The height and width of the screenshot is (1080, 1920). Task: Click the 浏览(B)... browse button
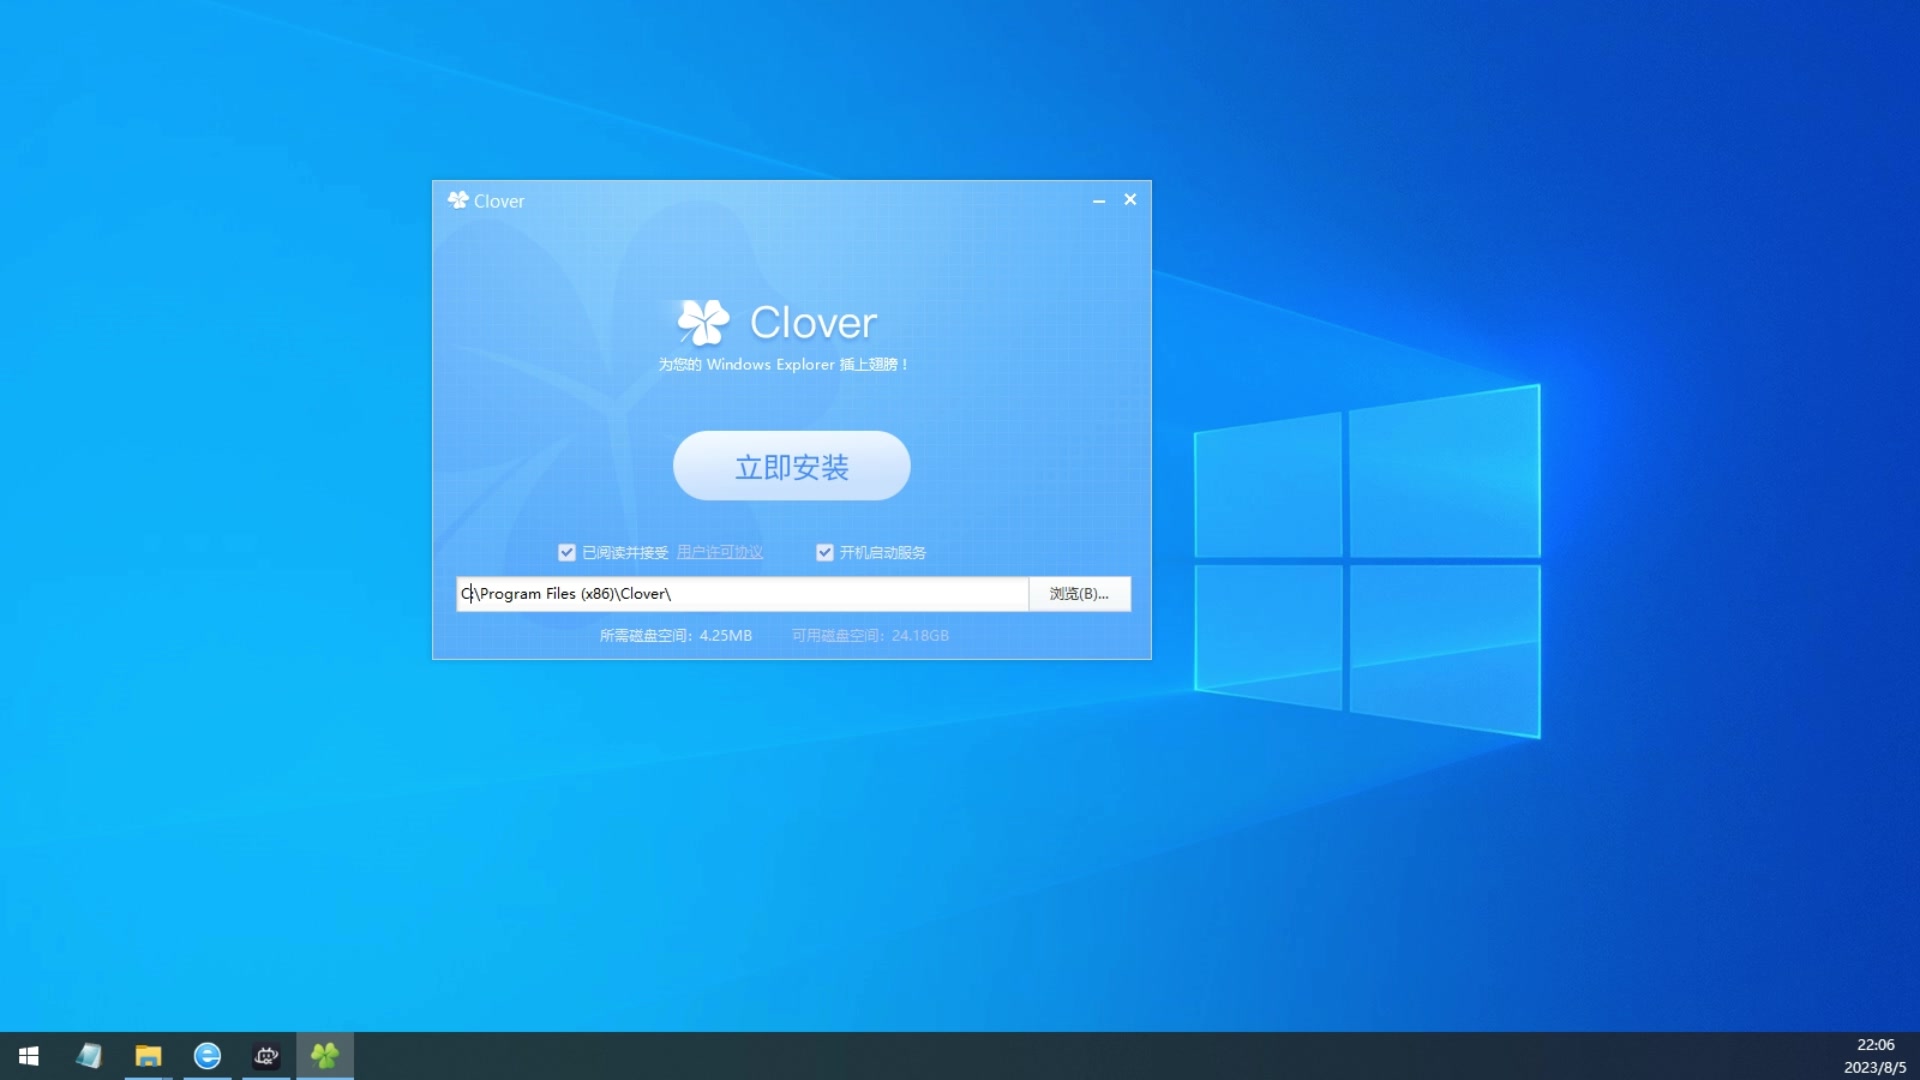pyautogui.click(x=1080, y=593)
